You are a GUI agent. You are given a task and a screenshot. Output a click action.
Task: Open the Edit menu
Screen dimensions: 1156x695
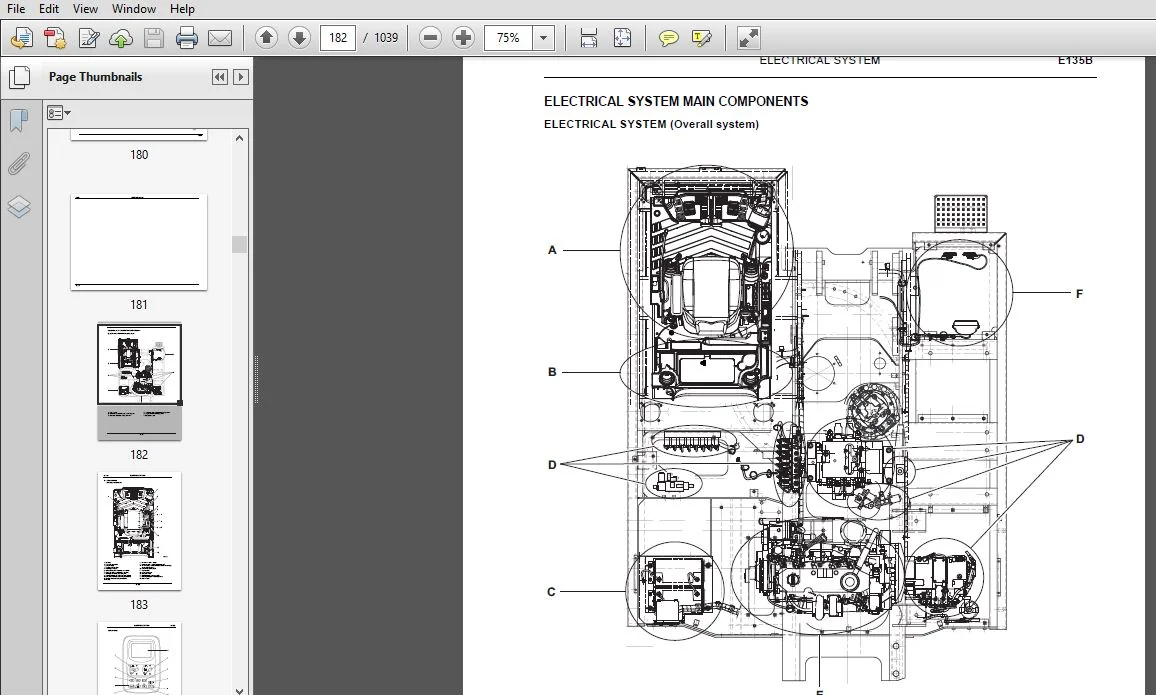[x=49, y=9]
